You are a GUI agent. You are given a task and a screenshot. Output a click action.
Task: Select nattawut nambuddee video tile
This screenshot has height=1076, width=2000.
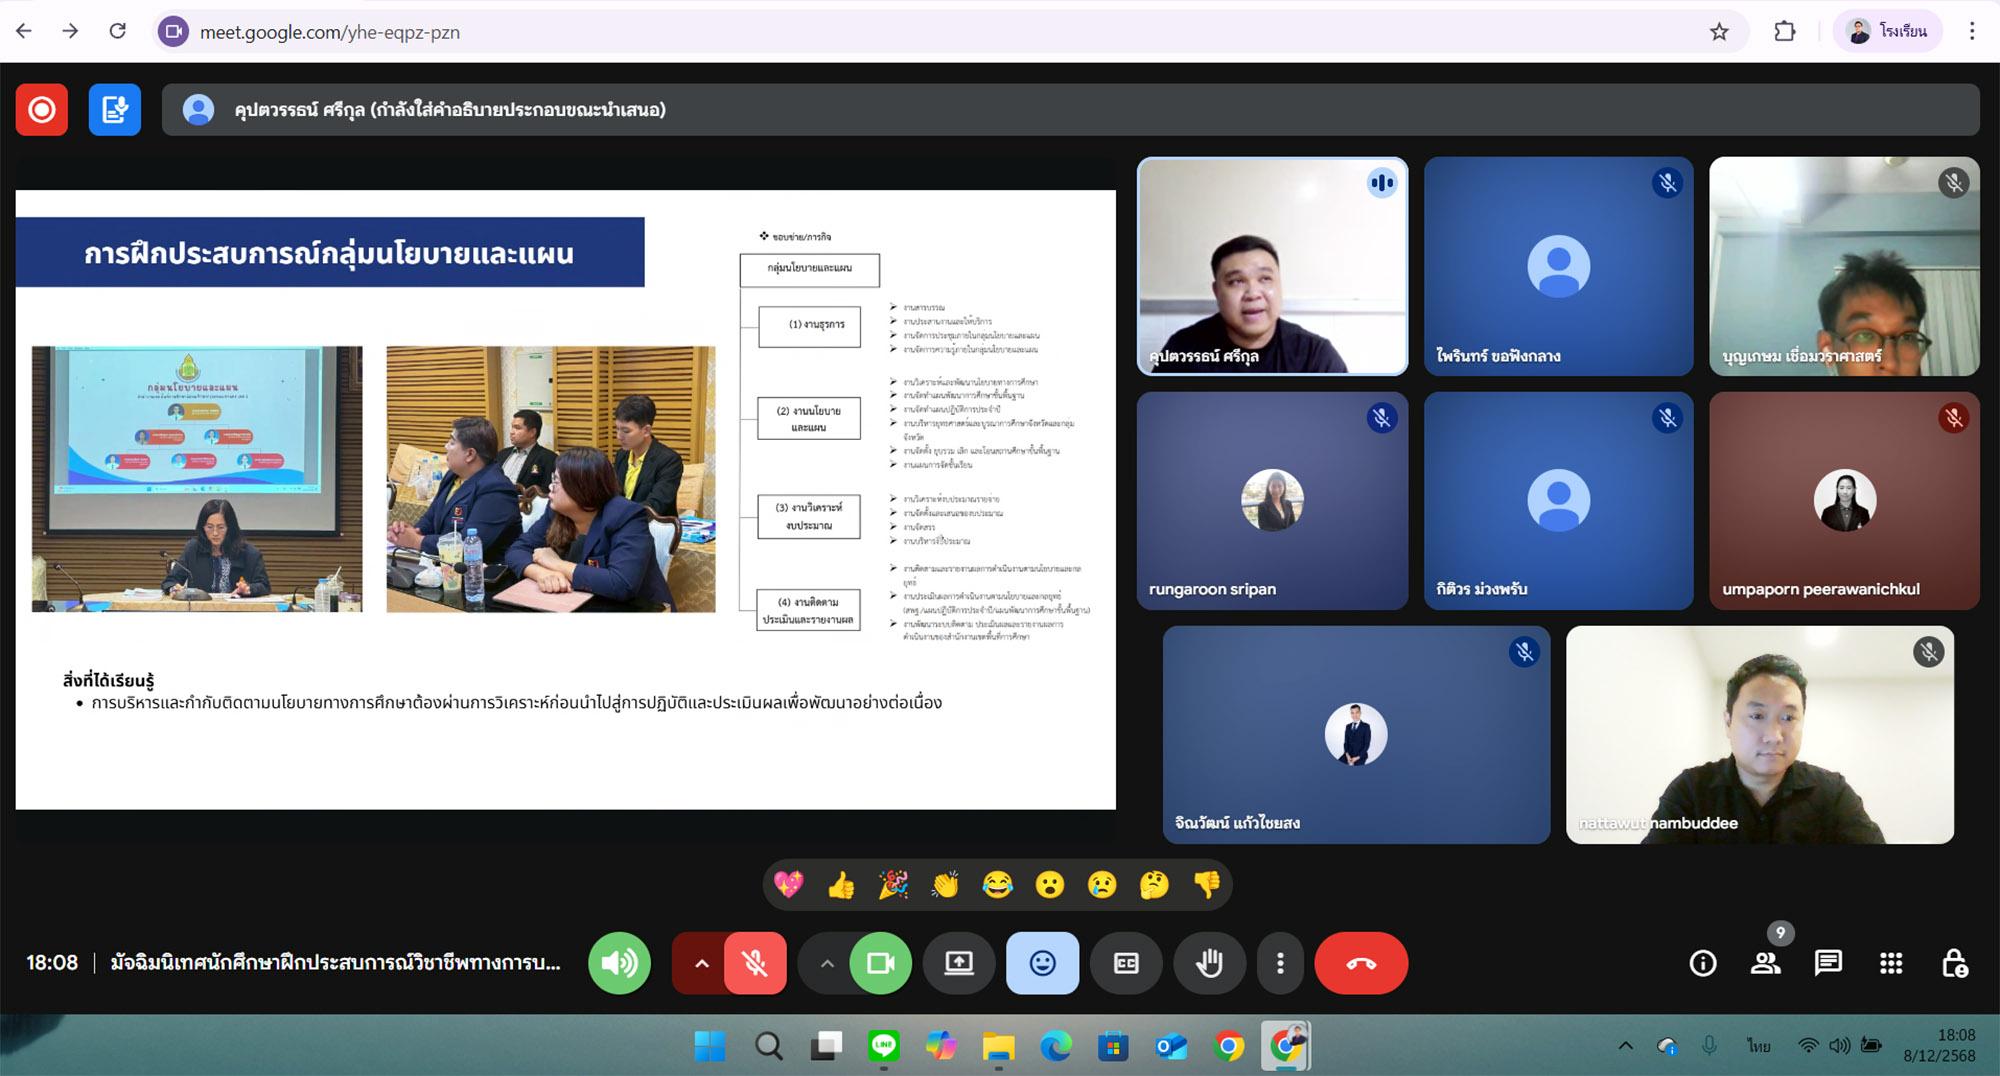click(1759, 735)
